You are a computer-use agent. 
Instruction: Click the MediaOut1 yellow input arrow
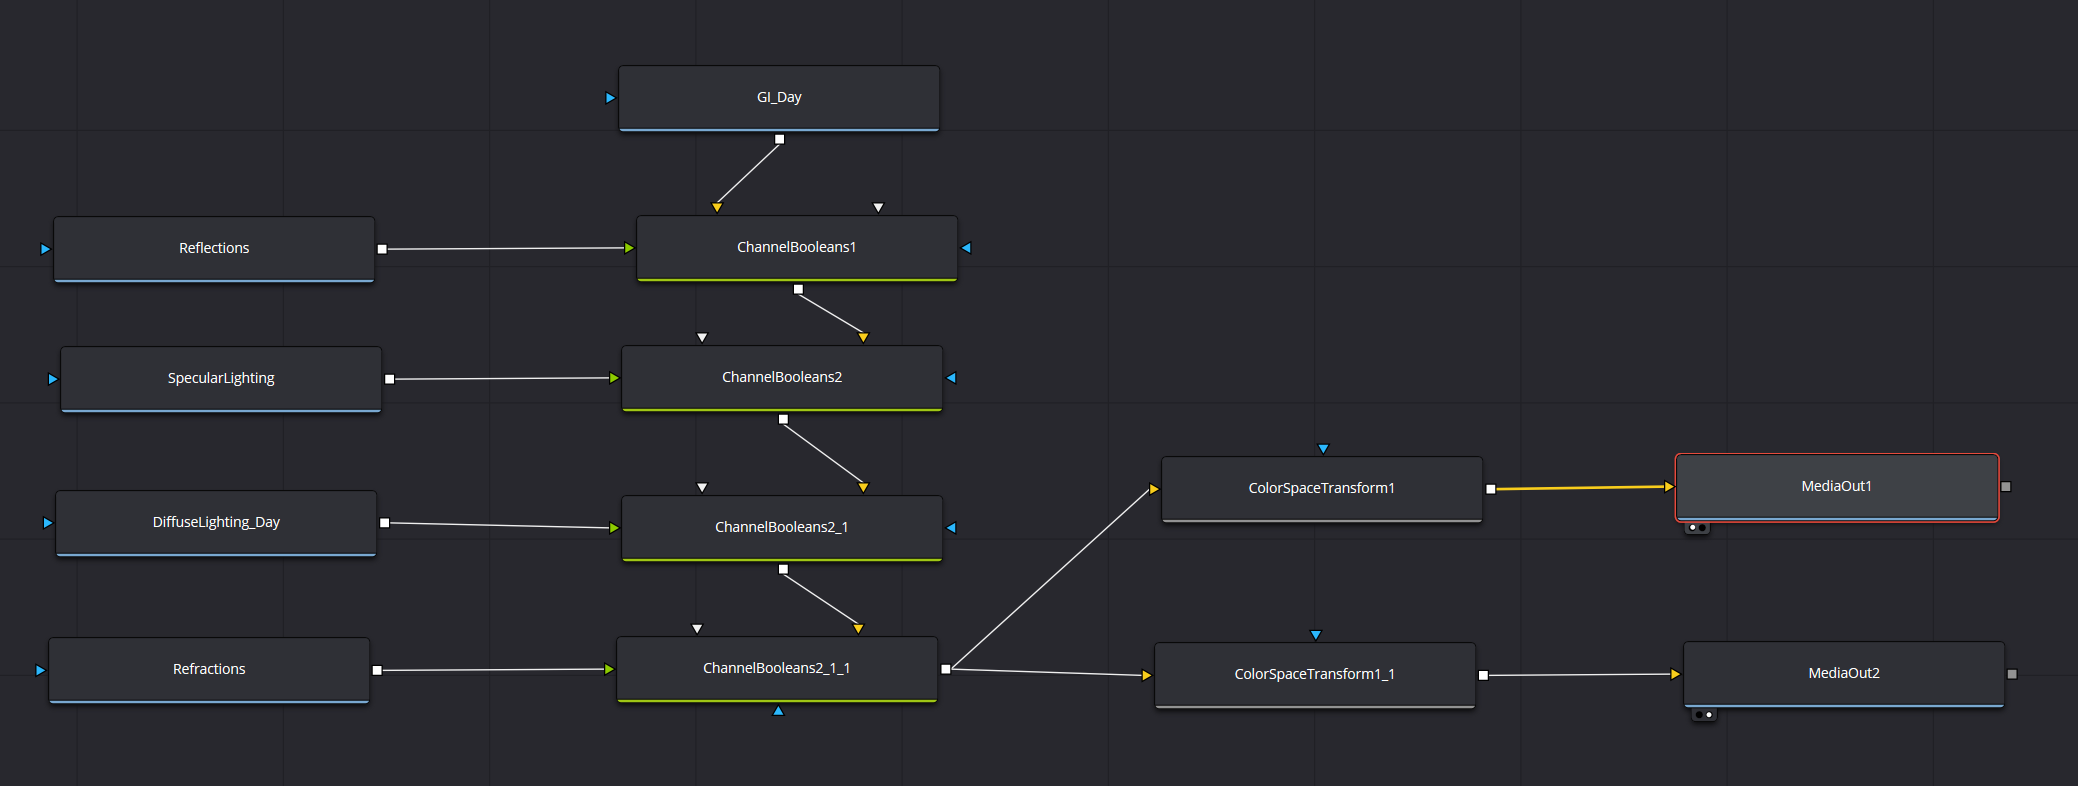pos(1669,487)
